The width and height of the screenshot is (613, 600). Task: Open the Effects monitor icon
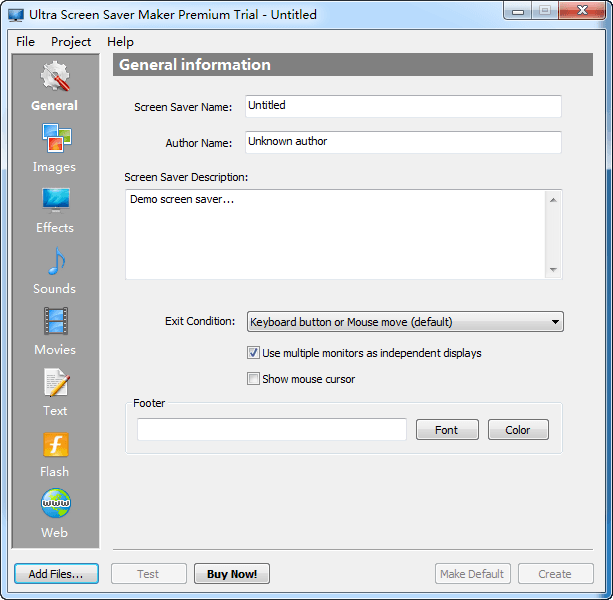[x=55, y=200]
